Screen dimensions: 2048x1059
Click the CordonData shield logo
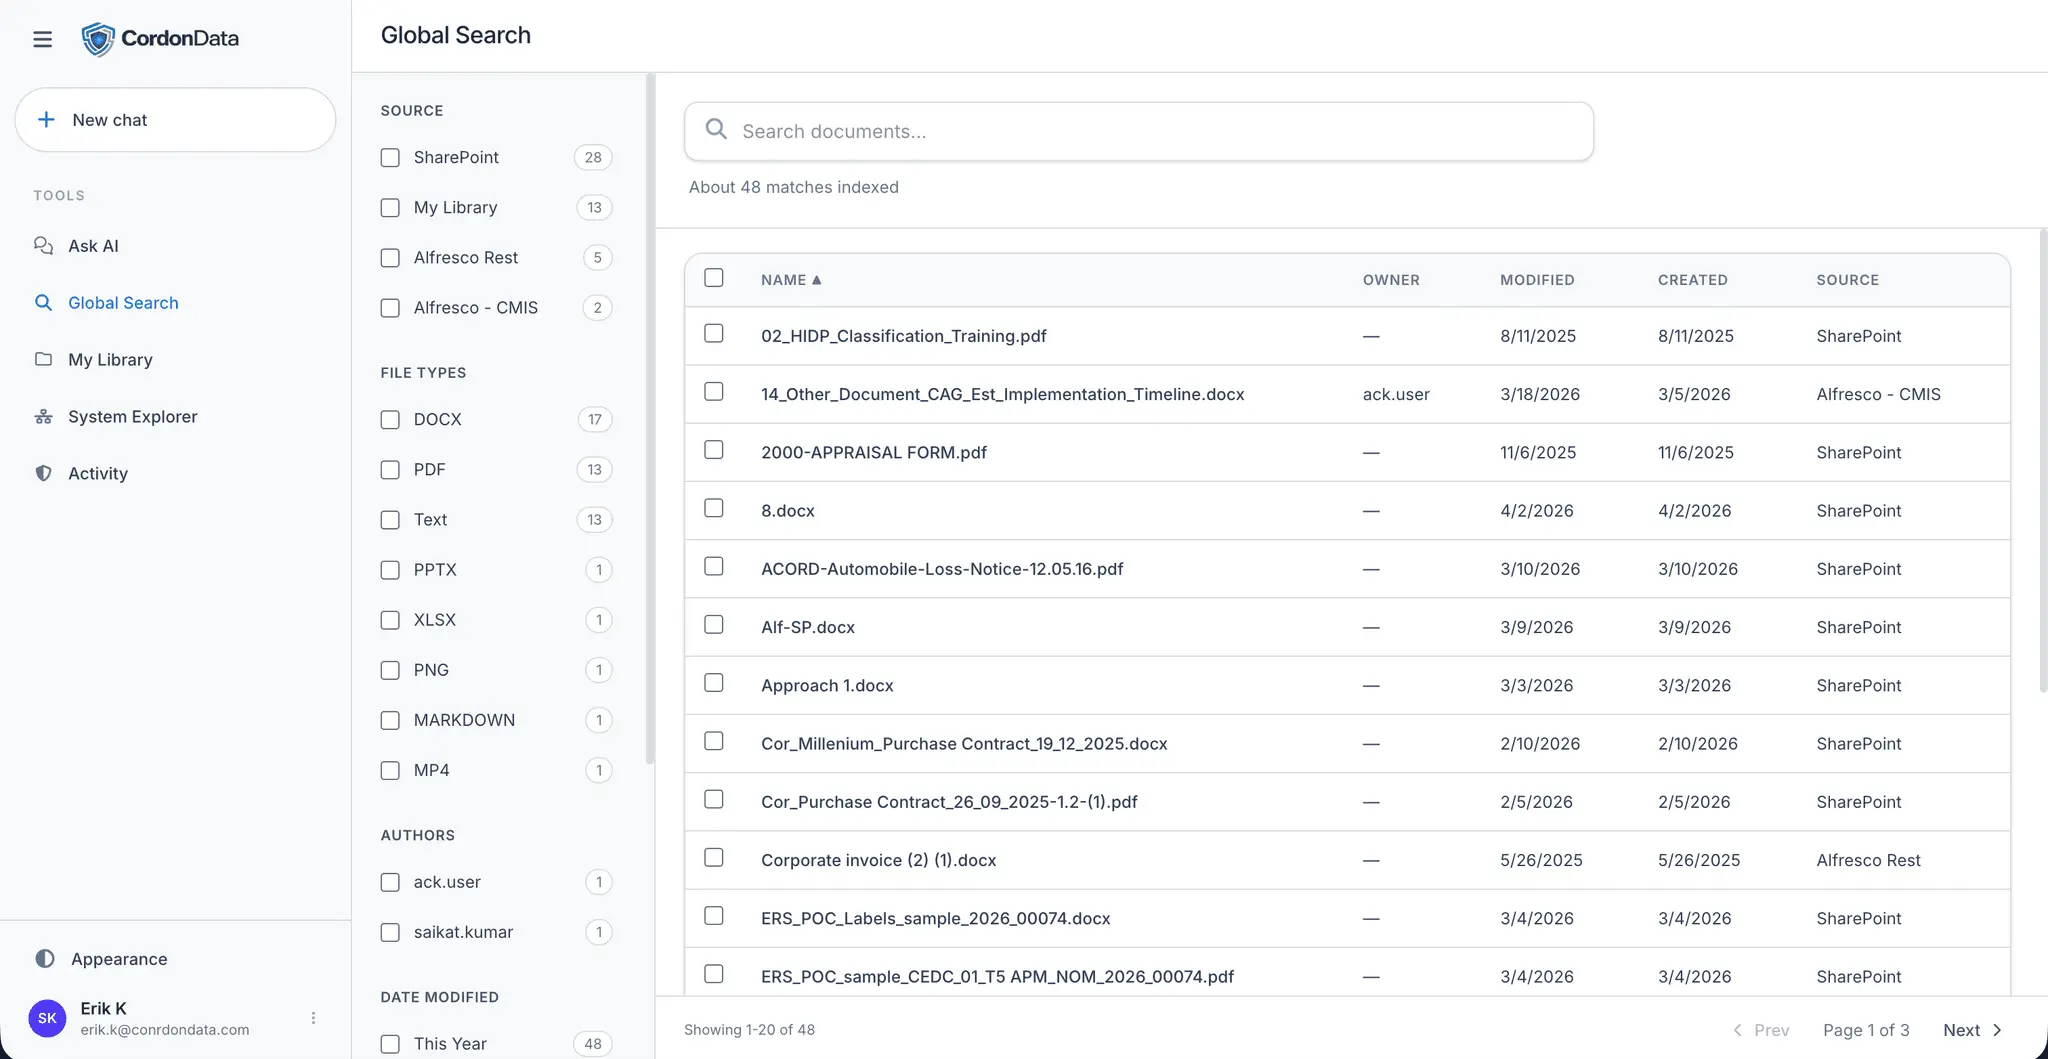pos(97,39)
